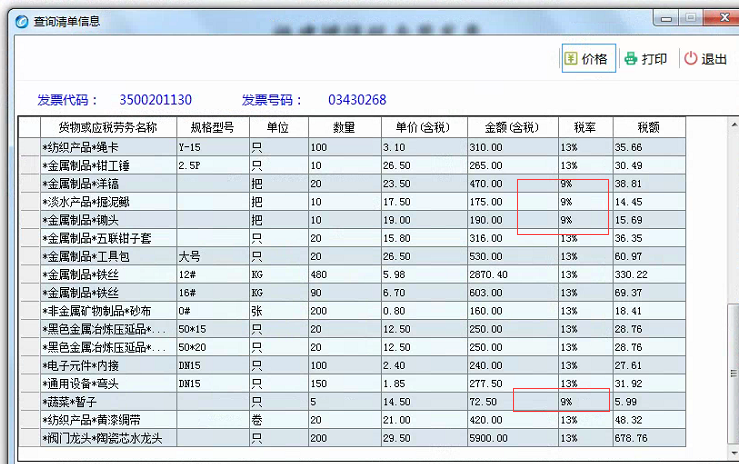Click invoice number 03430268
739x464 pixels.
[x=357, y=100]
